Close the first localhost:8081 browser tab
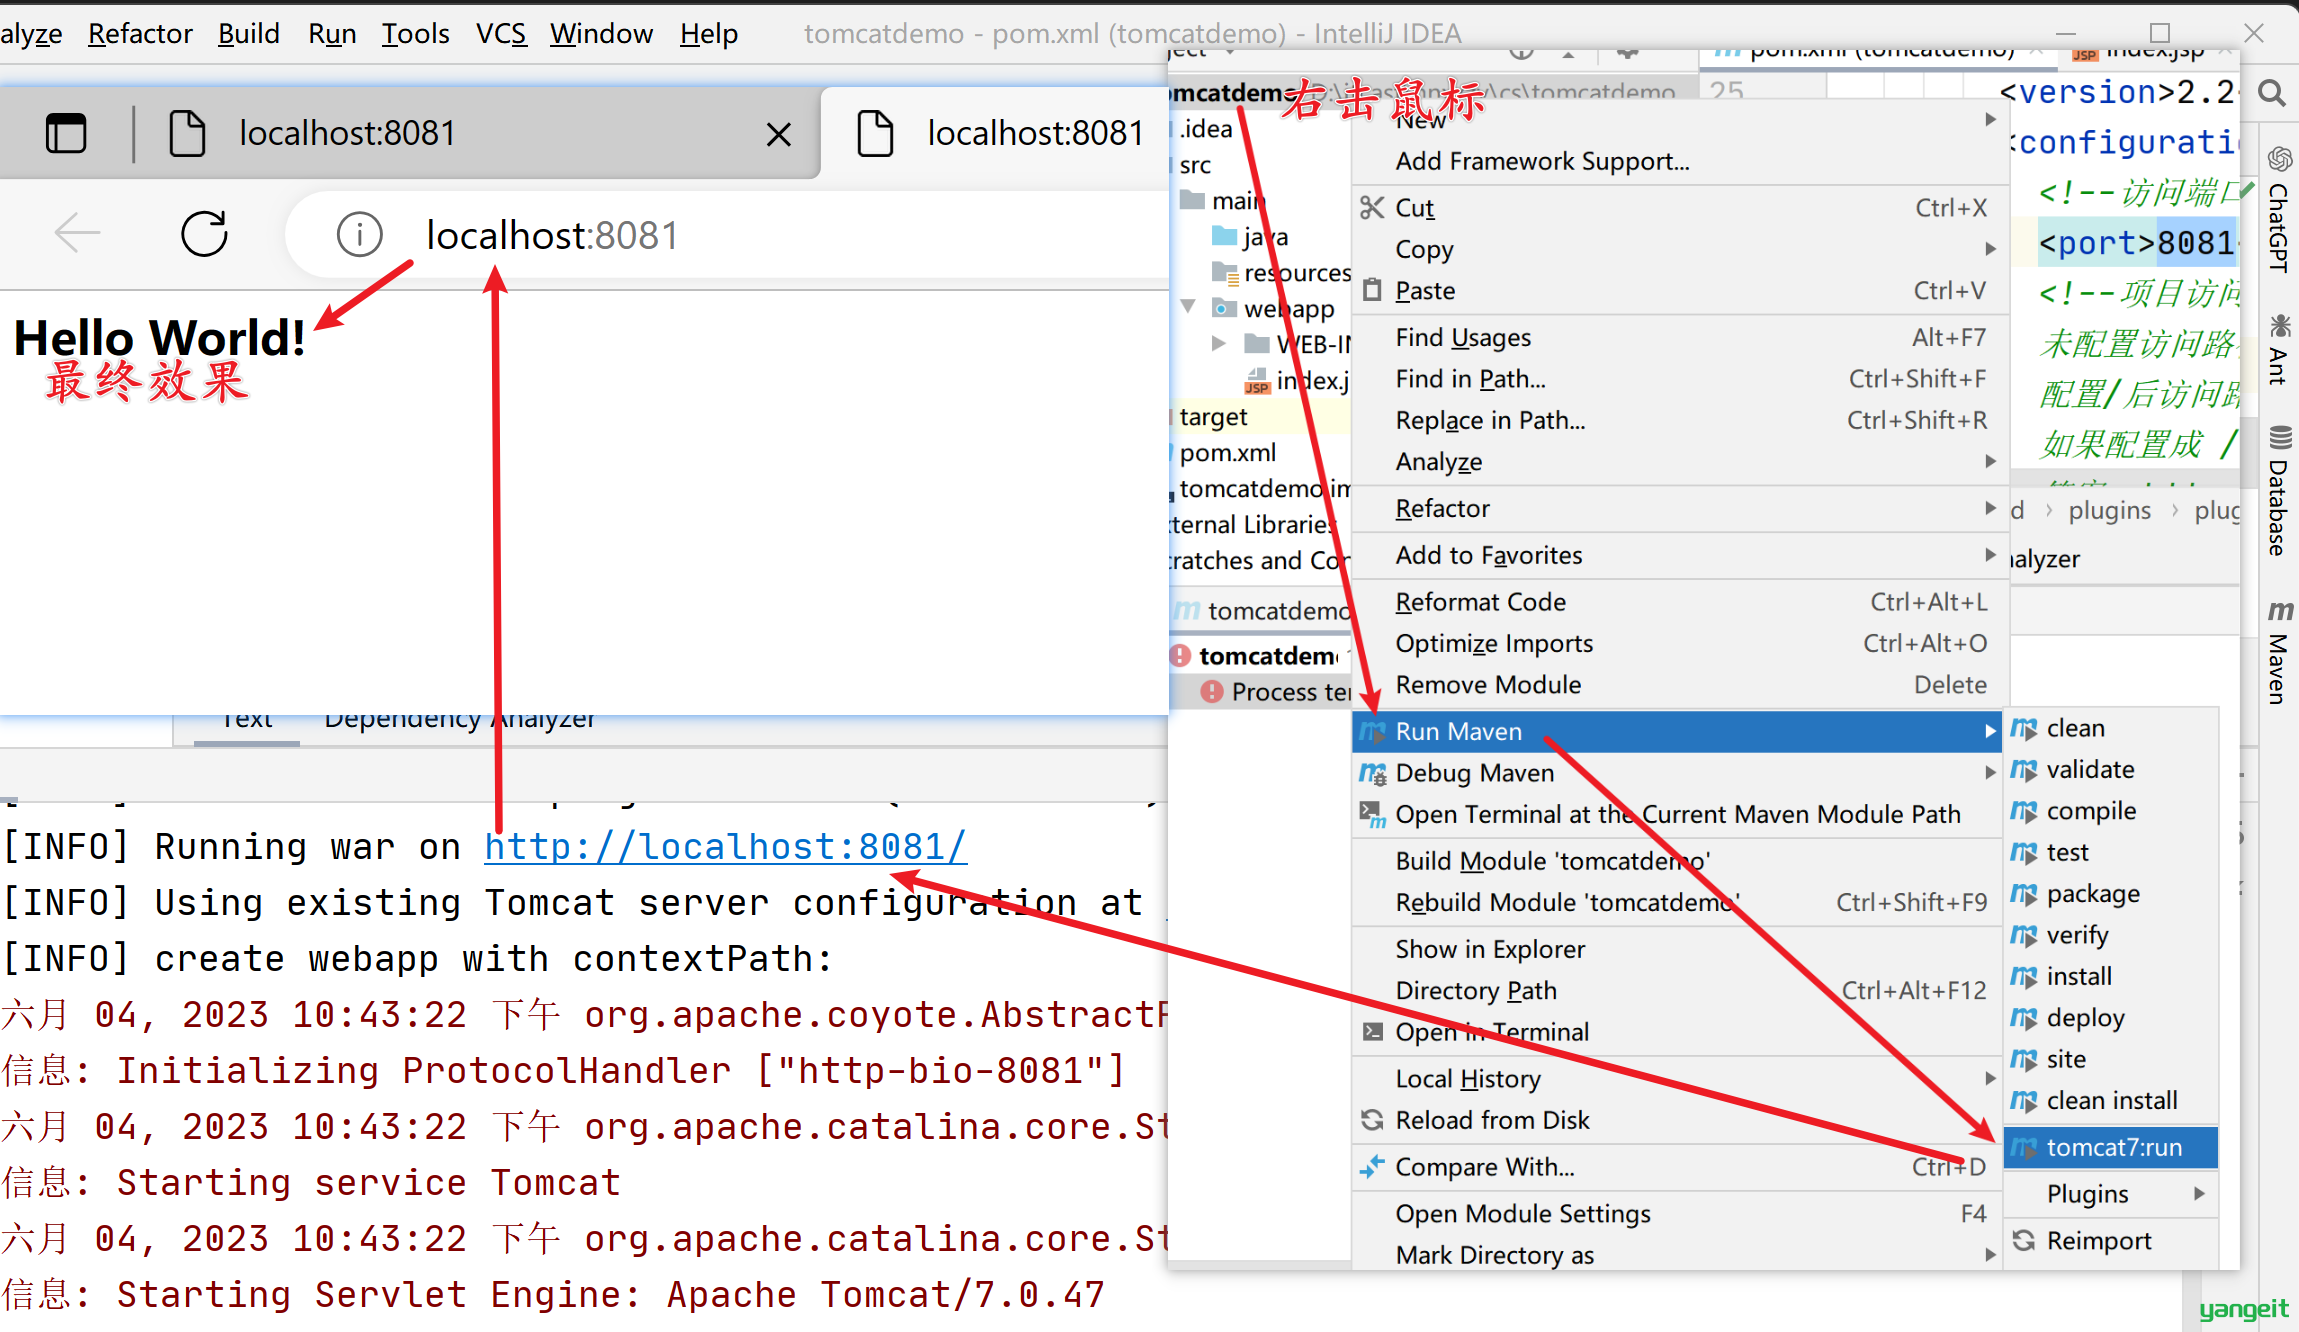2299x1332 pixels. [778, 134]
